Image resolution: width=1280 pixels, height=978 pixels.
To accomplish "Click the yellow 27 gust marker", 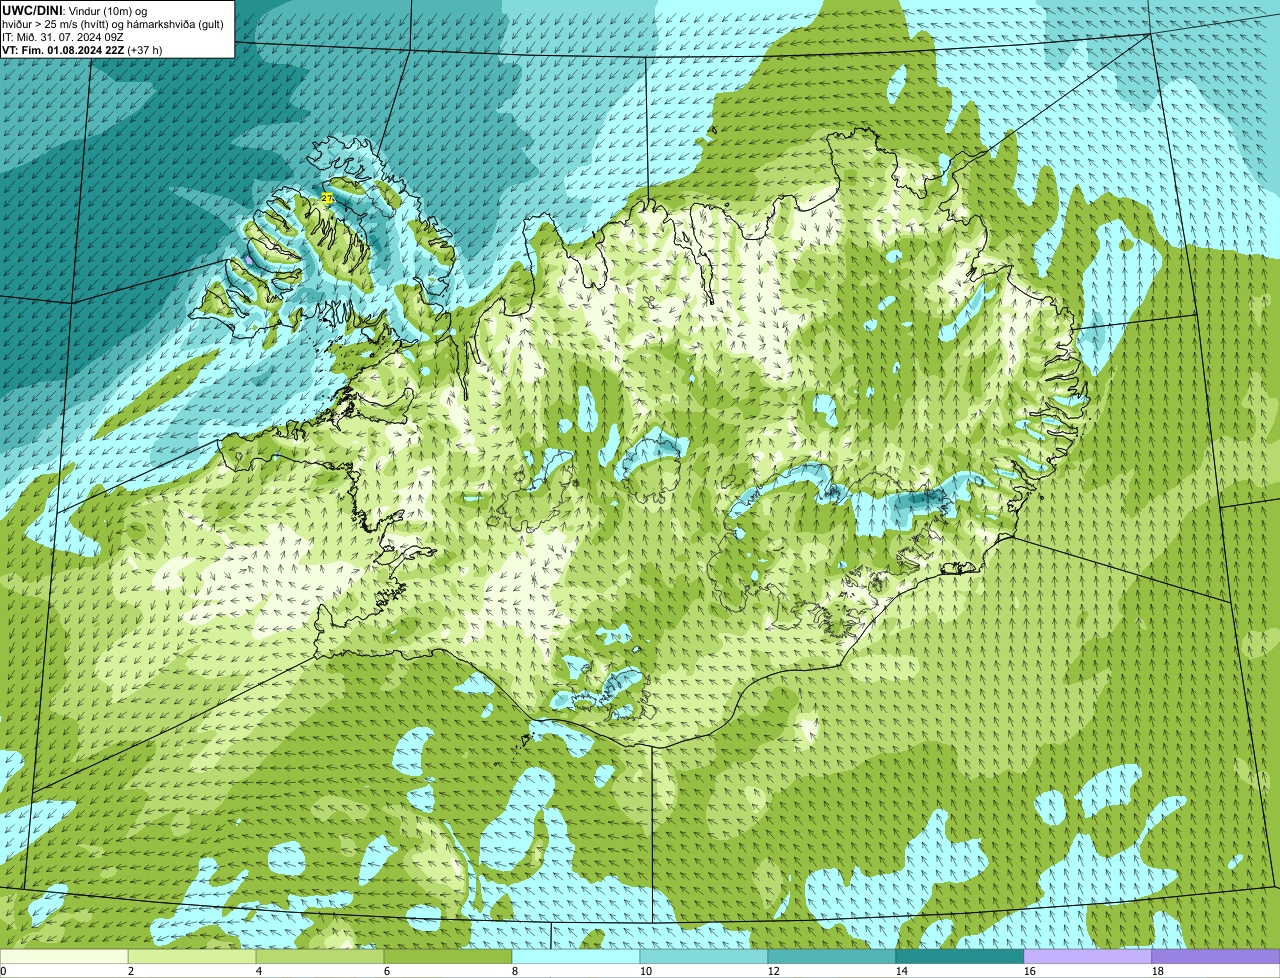I will (x=326, y=198).
